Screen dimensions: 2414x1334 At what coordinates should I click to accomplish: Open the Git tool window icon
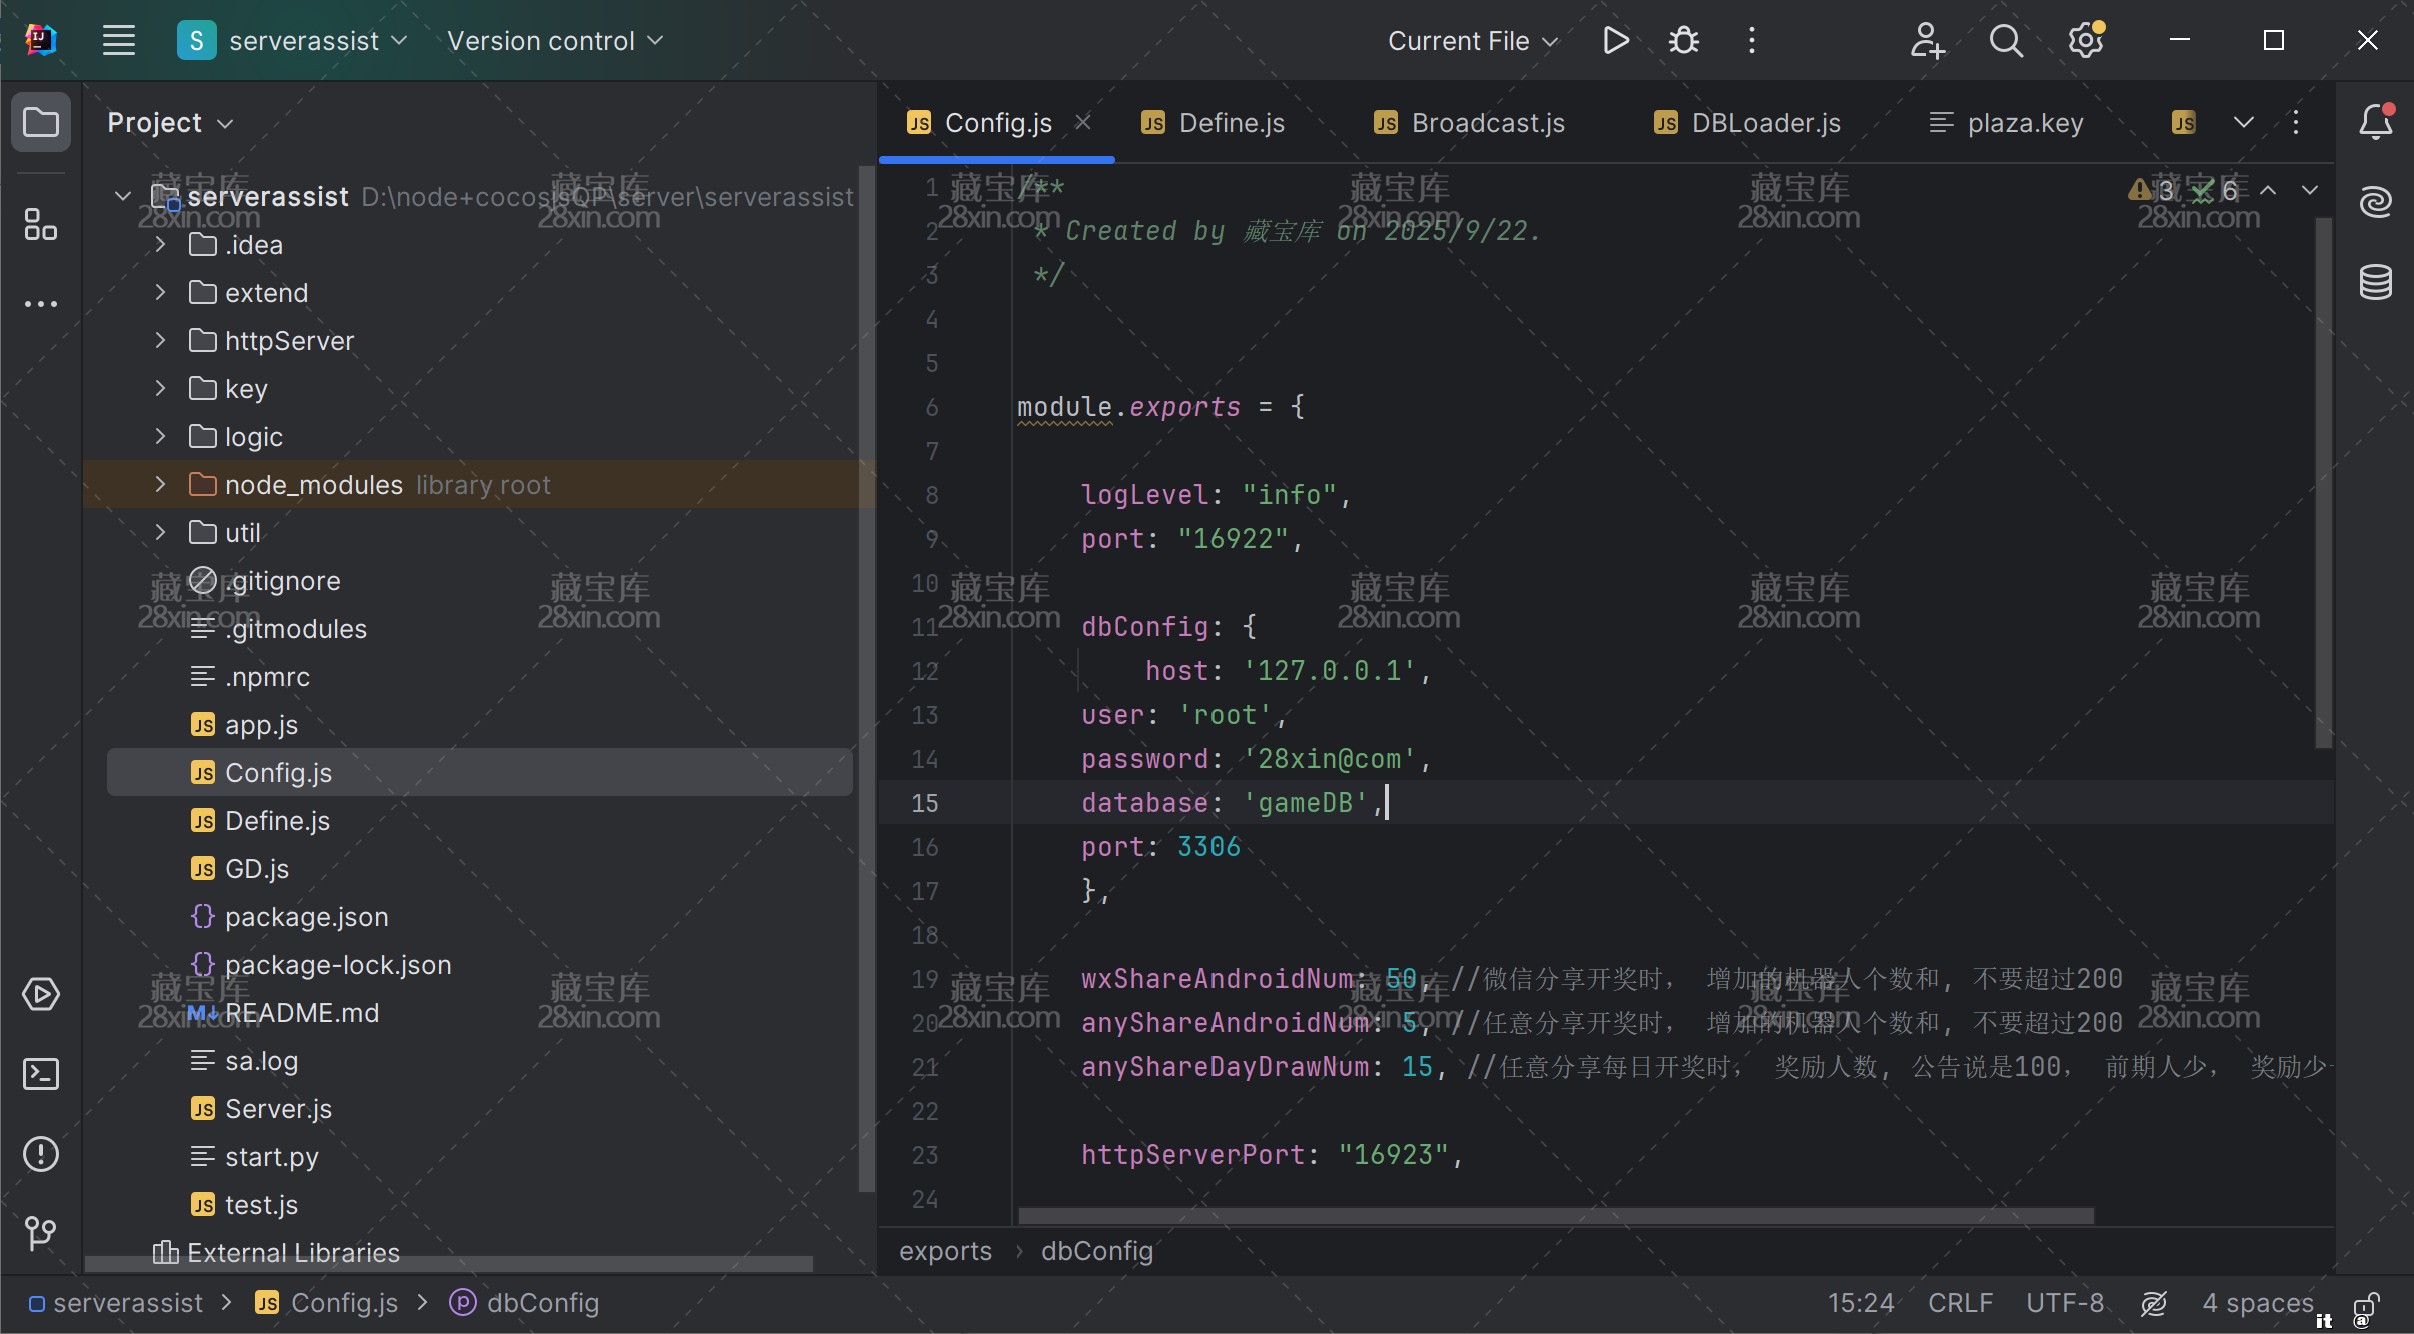pyautogui.click(x=41, y=1233)
